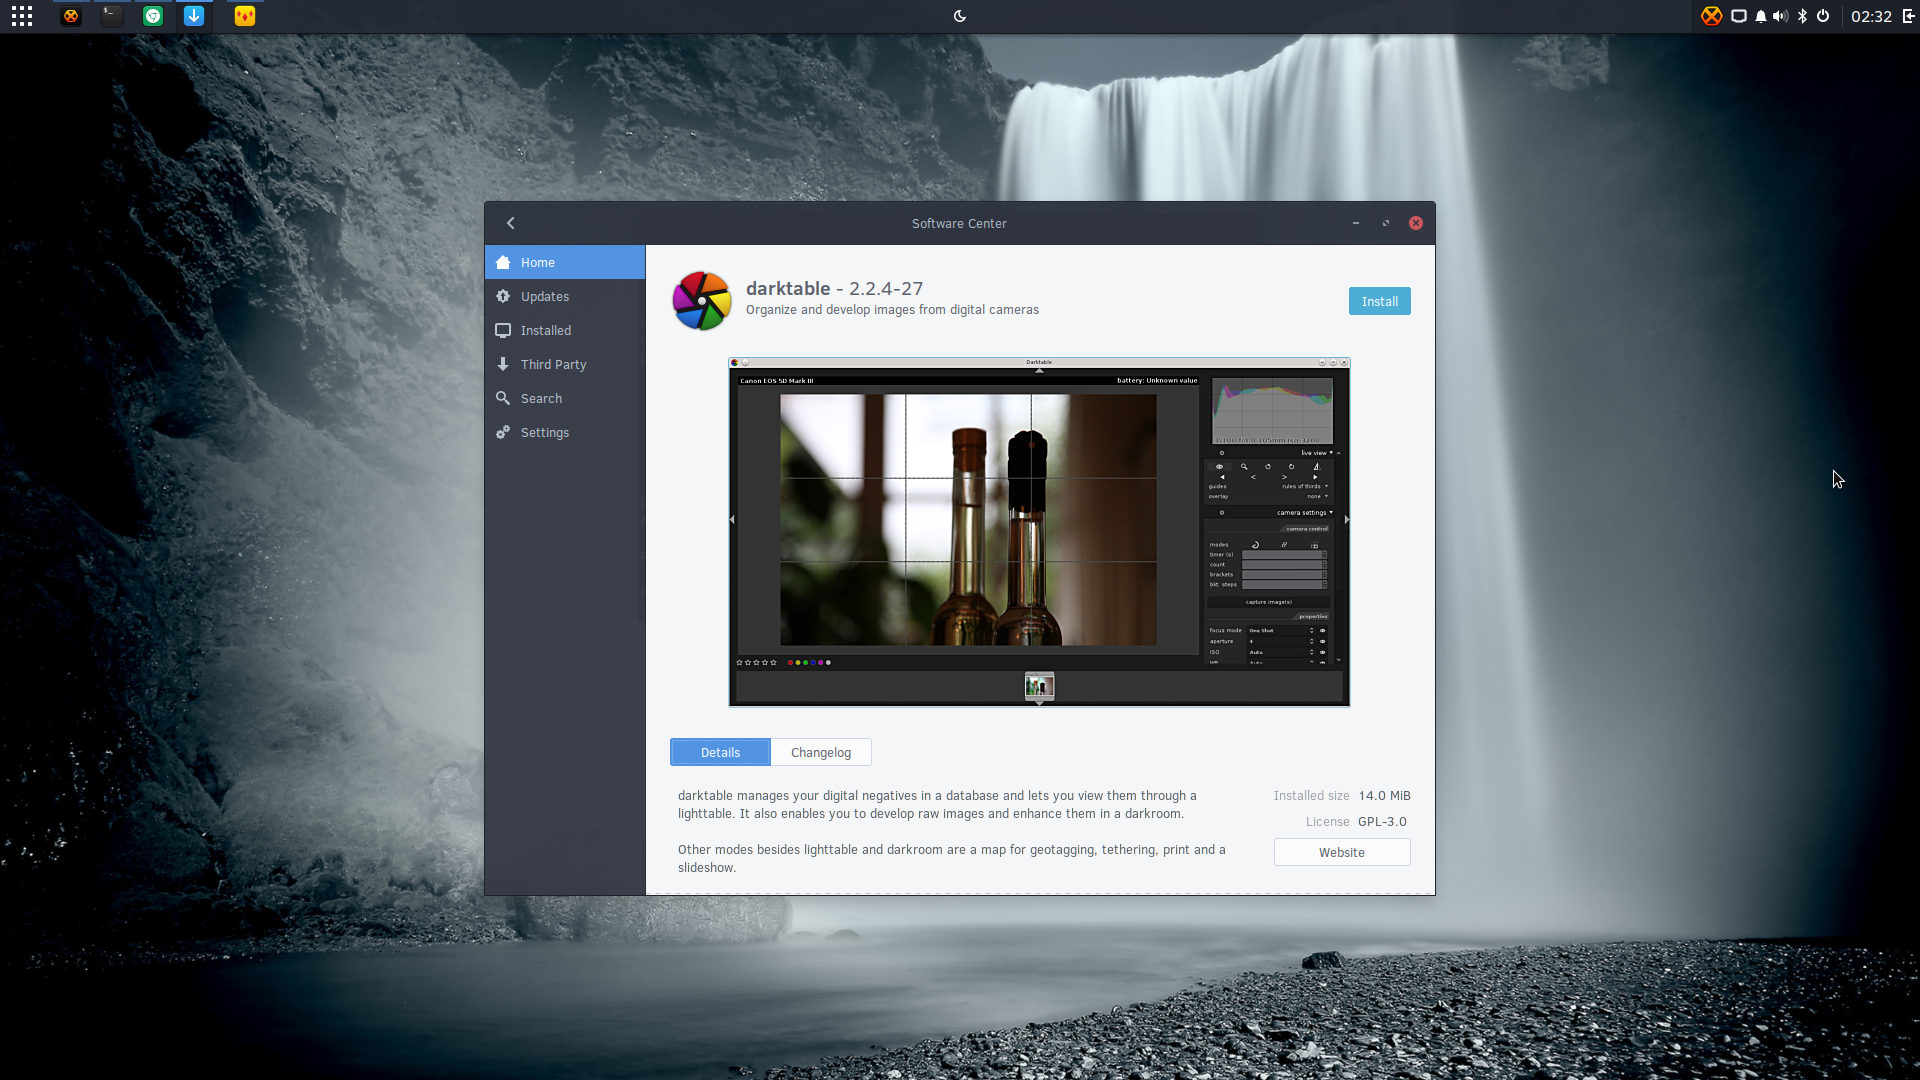The width and height of the screenshot is (1920, 1080).
Task: Click the summary 'Organize and develop images from digital cameras'
Action: click(892, 310)
